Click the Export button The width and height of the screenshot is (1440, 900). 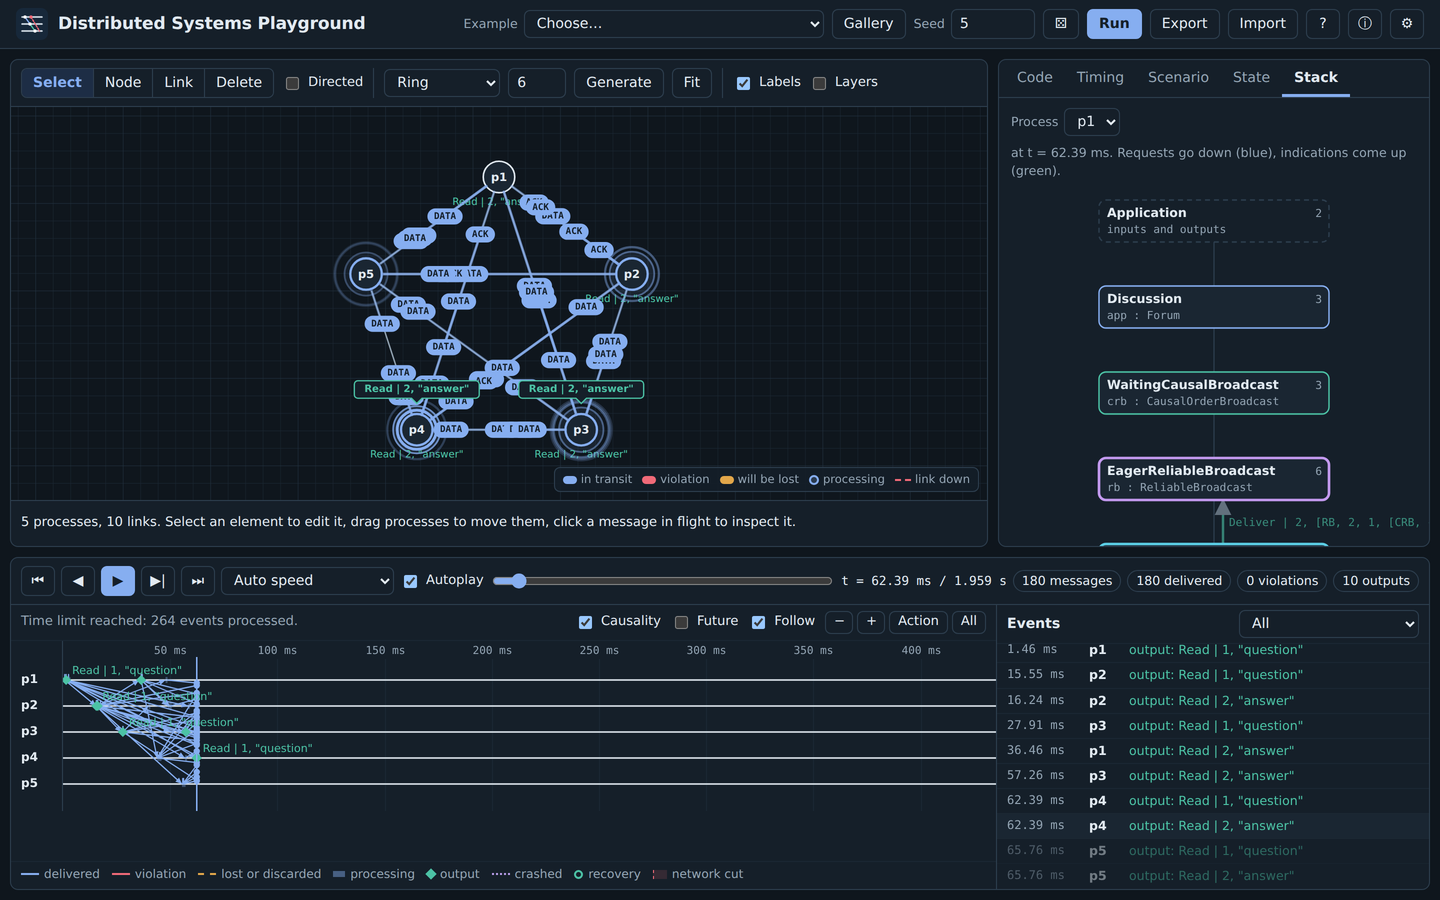1185,23
